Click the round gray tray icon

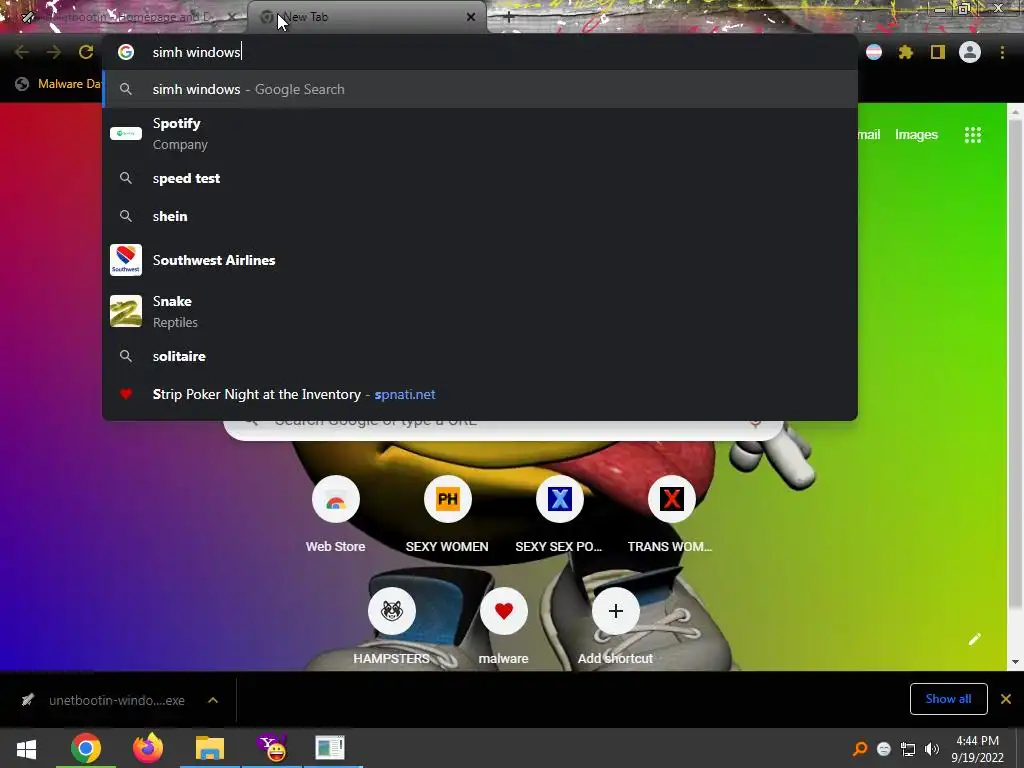pos(884,748)
